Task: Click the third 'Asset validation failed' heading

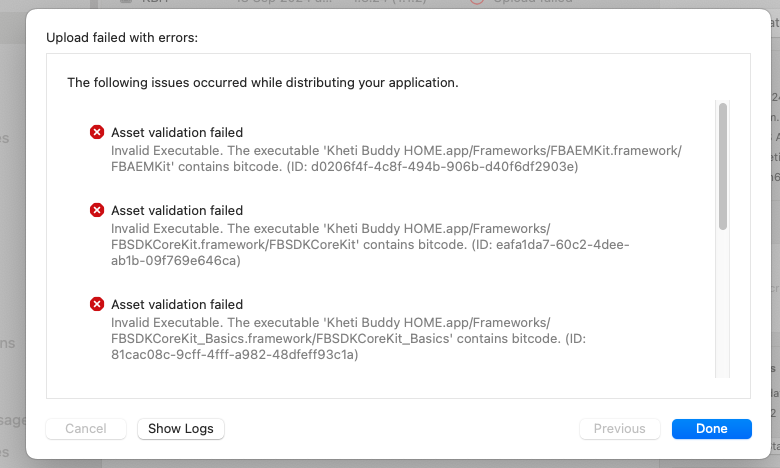Action: [177, 304]
